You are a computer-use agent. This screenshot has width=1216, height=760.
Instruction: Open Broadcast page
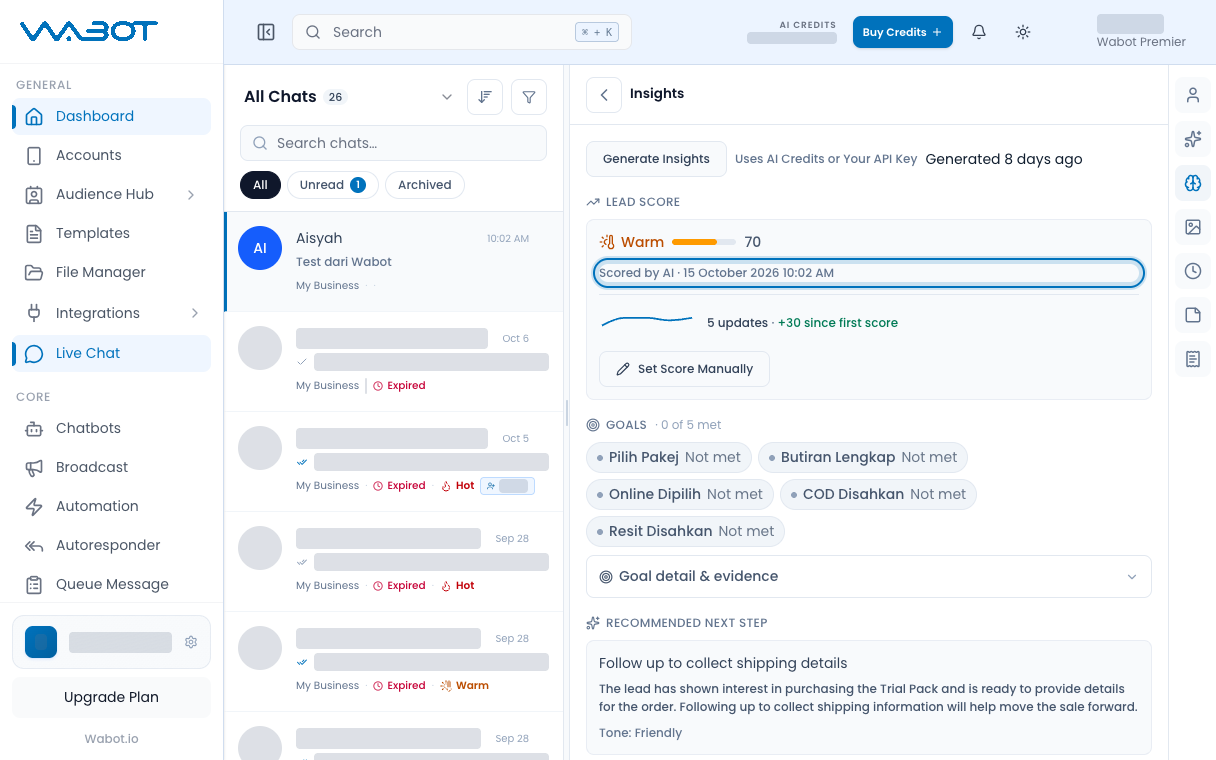[x=112, y=467]
